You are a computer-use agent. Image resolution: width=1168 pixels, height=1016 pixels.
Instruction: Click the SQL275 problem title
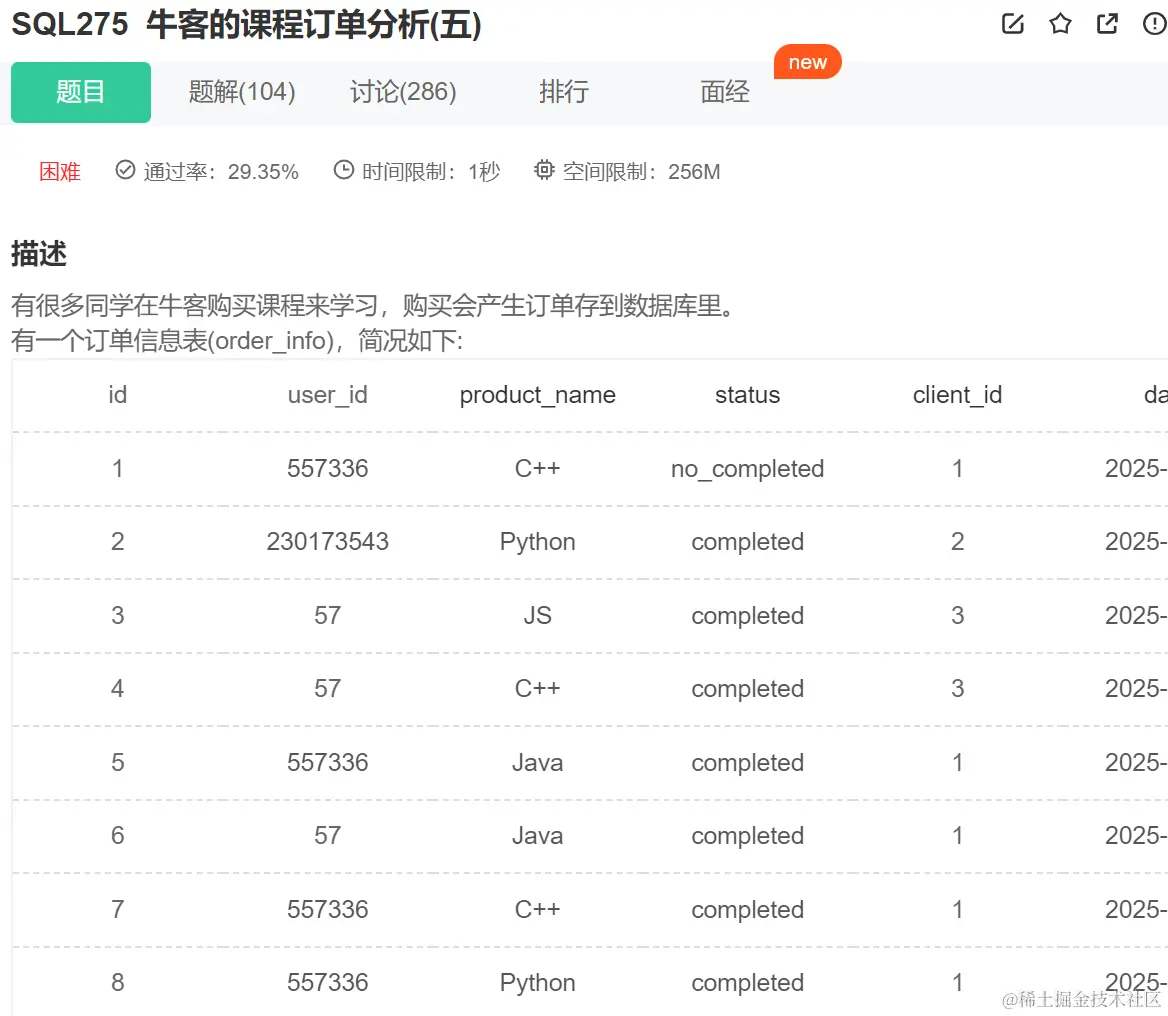tap(247, 25)
